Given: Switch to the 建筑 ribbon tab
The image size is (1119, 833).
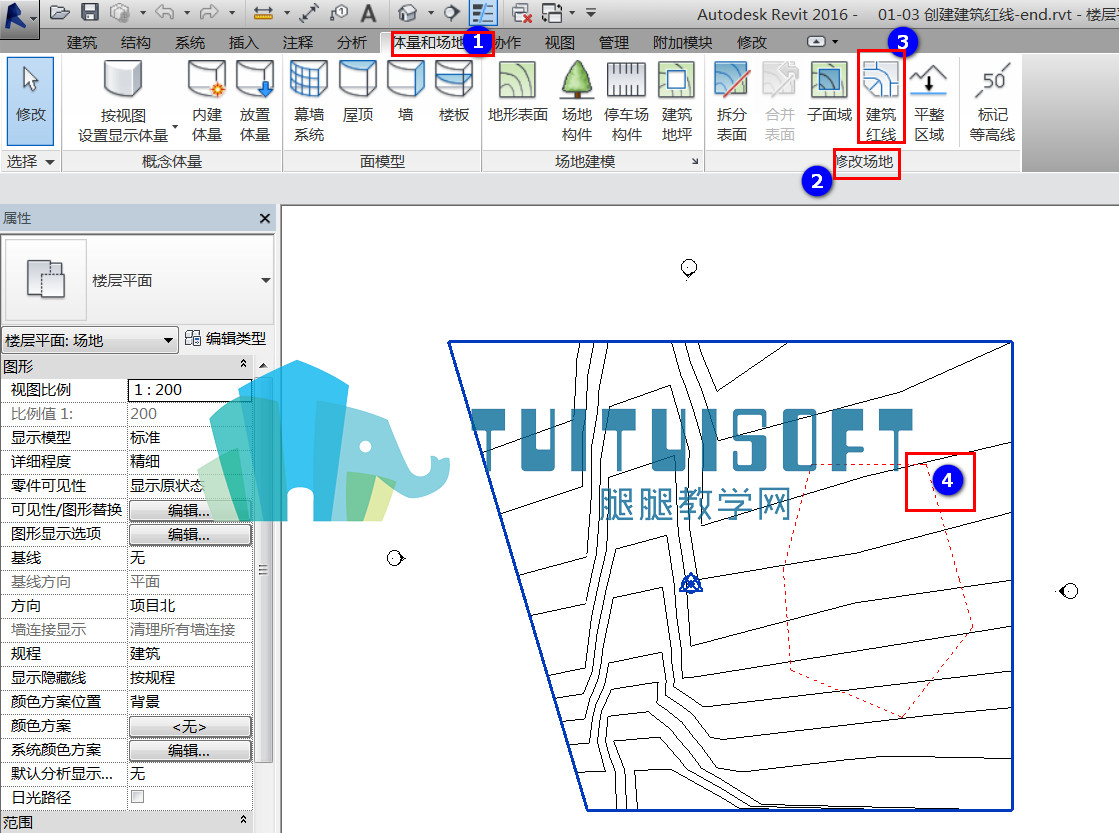Looking at the screenshot, I should tap(82, 43).
